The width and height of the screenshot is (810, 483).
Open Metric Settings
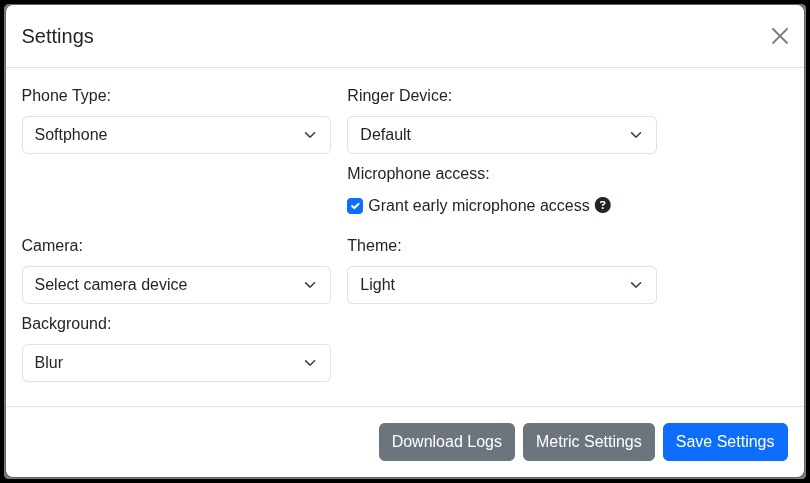(x=589, y=442)
